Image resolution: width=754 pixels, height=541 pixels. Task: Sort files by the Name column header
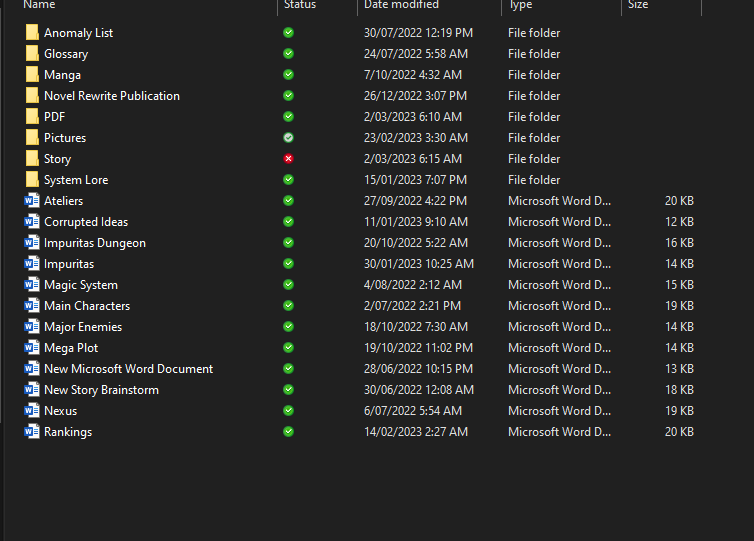[x=40, y=5]
